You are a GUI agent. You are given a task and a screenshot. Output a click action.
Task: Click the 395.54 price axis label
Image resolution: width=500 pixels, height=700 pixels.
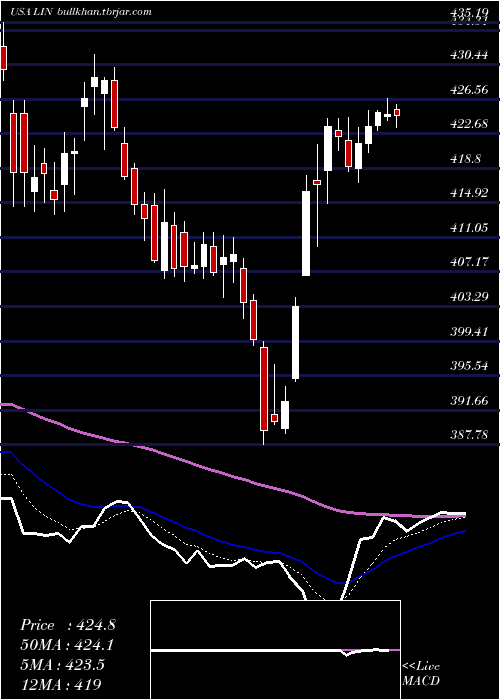(x=467, y=366)
